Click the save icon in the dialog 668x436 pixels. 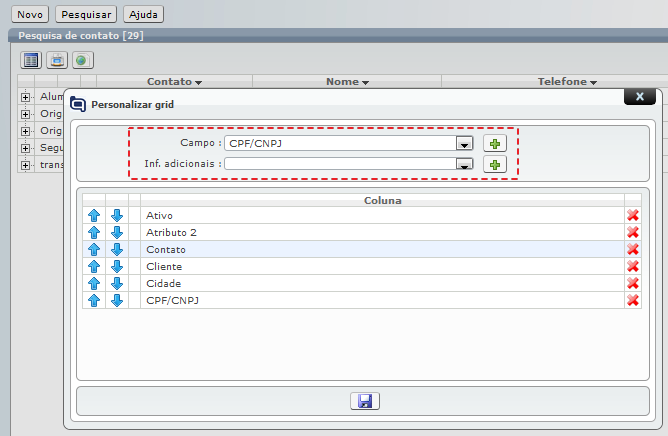click(x=364, y=401)
